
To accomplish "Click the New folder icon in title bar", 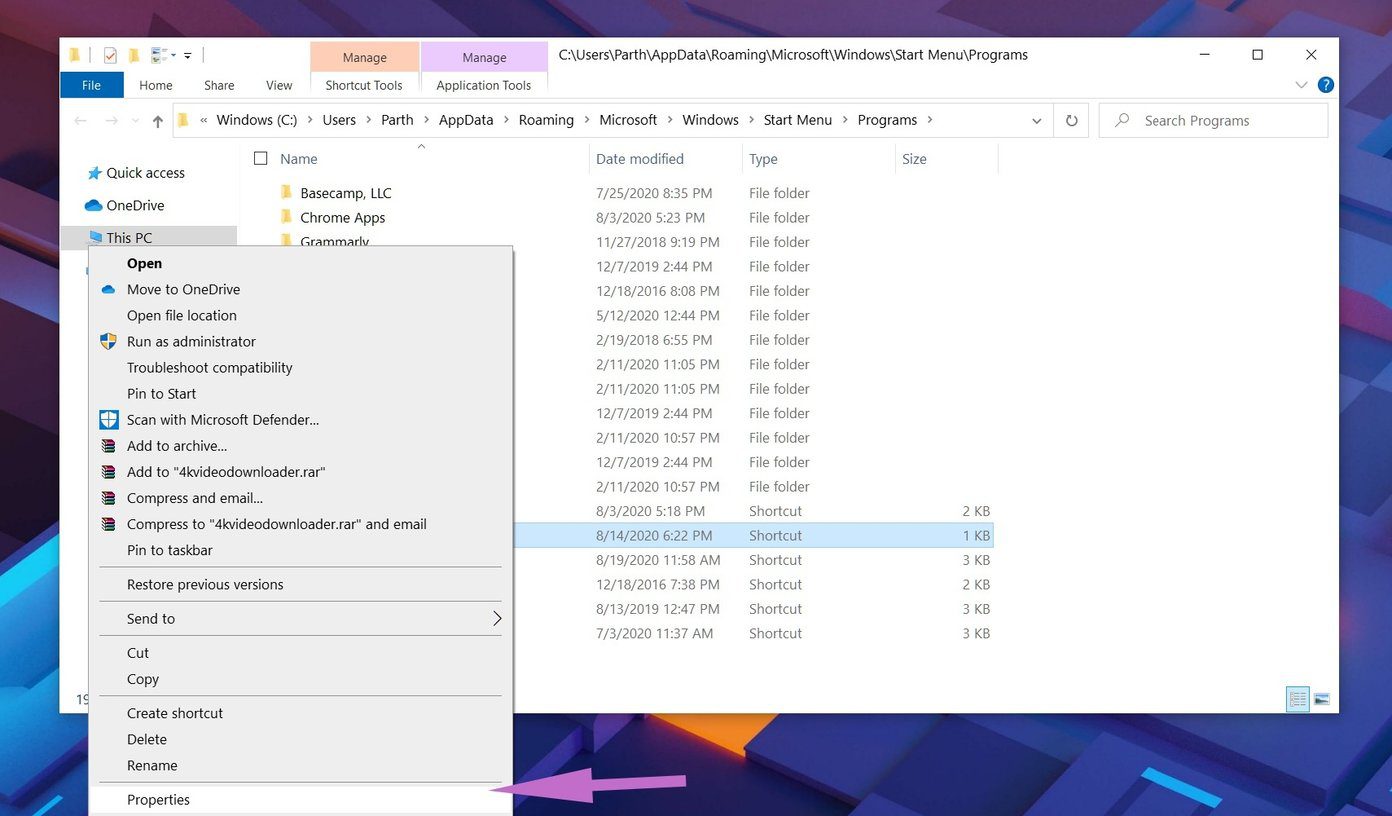I will [x=133, y=55].
